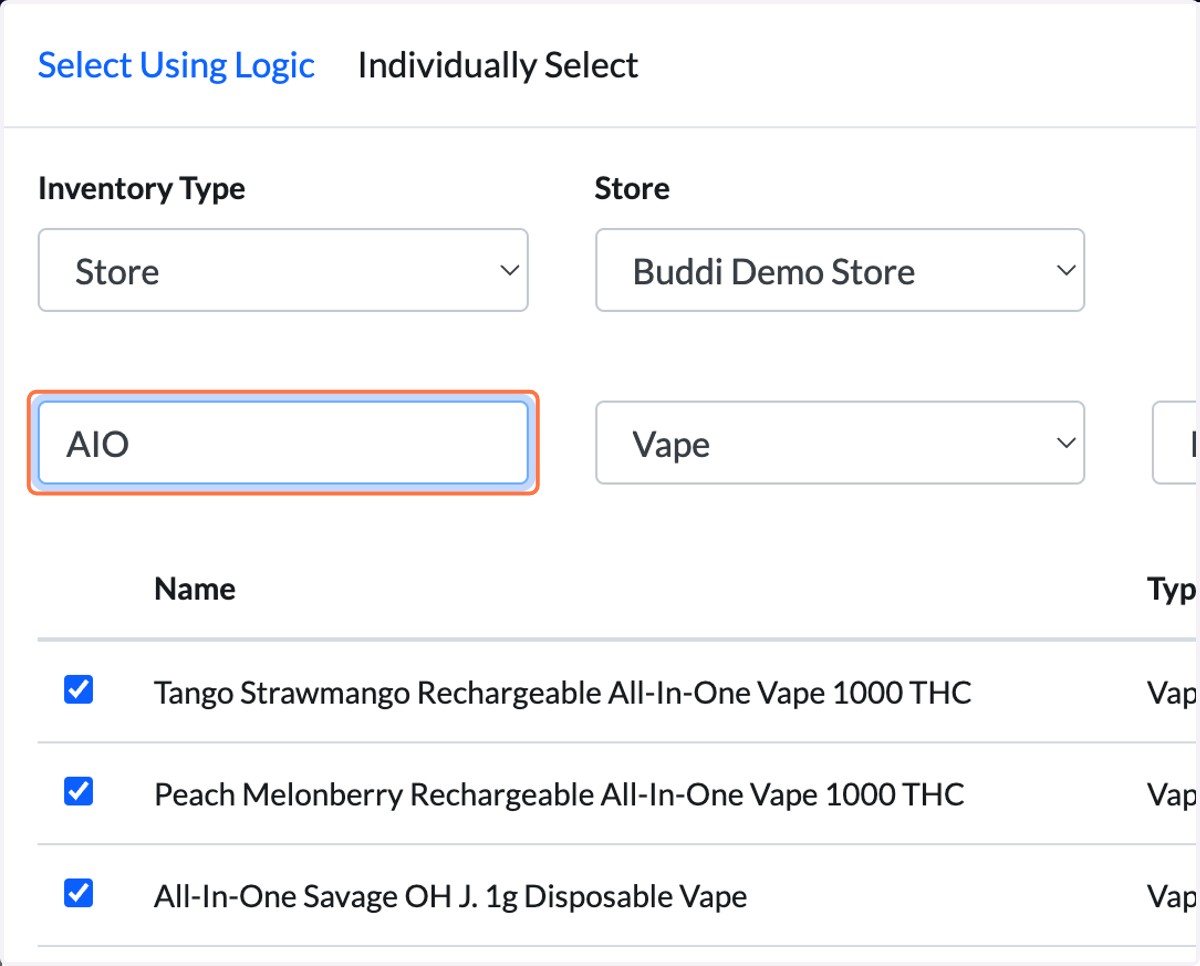Click the Name column header
Image resolution: width=1200 pixels, height=966 pixels.
pos(195,589)
